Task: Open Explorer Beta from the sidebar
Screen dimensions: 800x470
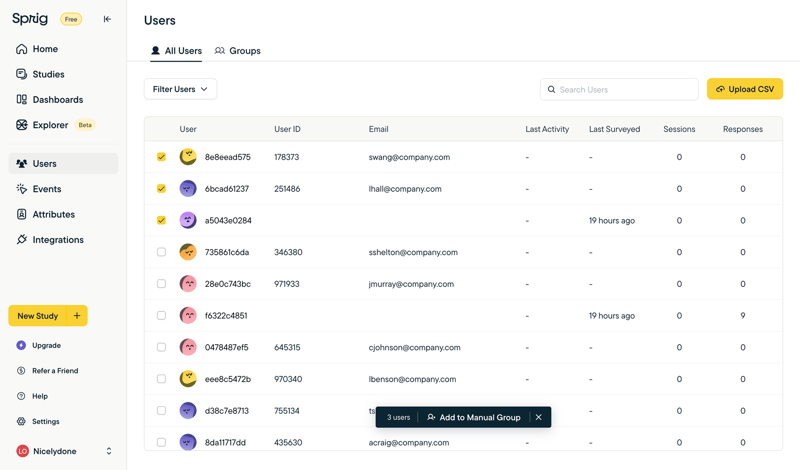Action: click(x=63, y=125)
